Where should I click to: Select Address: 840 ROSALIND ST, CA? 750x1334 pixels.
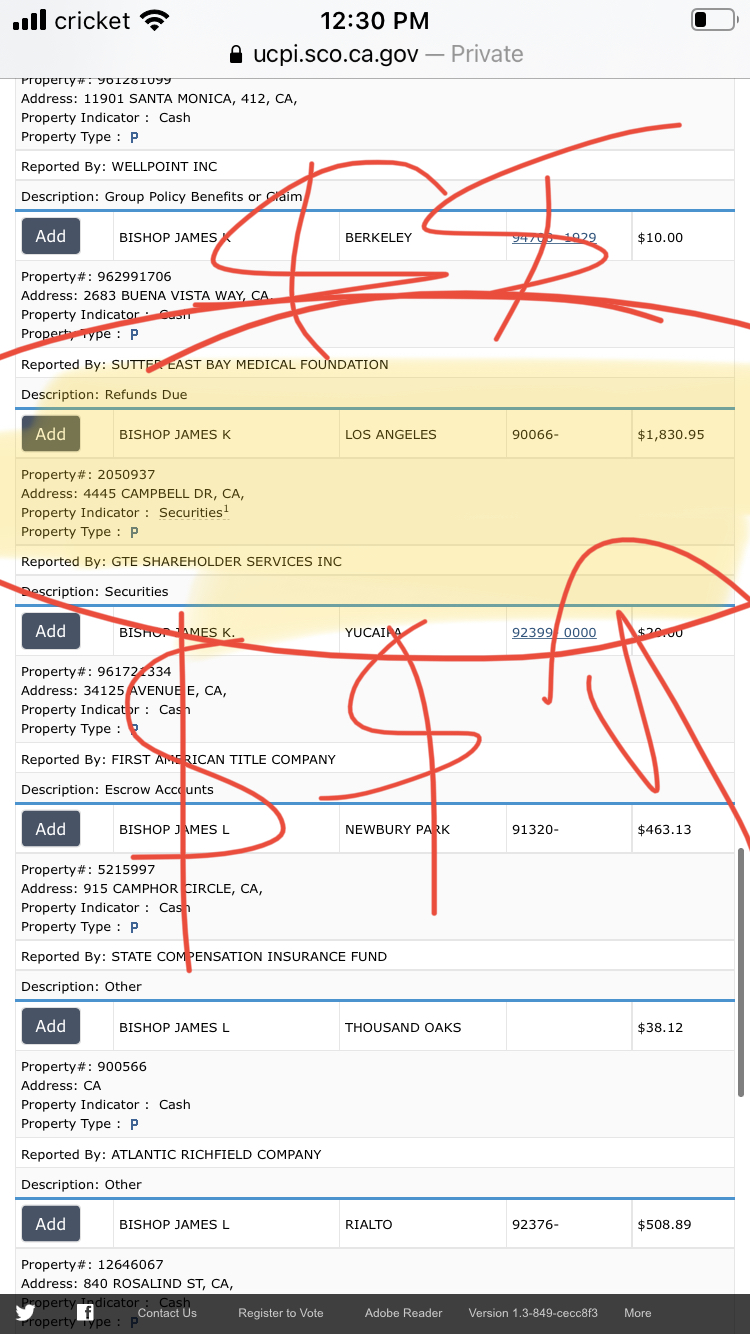(127, 1283)
